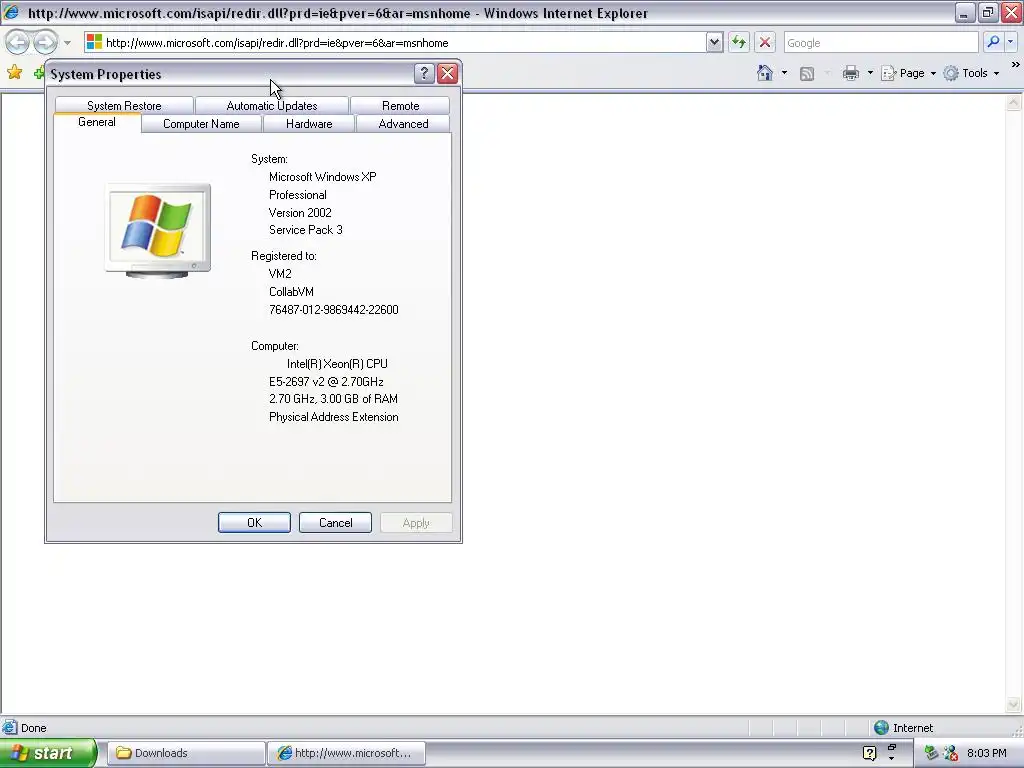Viewport: 1024px width, 768px height.
Task: Click the IE page scrollbar down arrow
Action: point(1014,704)
